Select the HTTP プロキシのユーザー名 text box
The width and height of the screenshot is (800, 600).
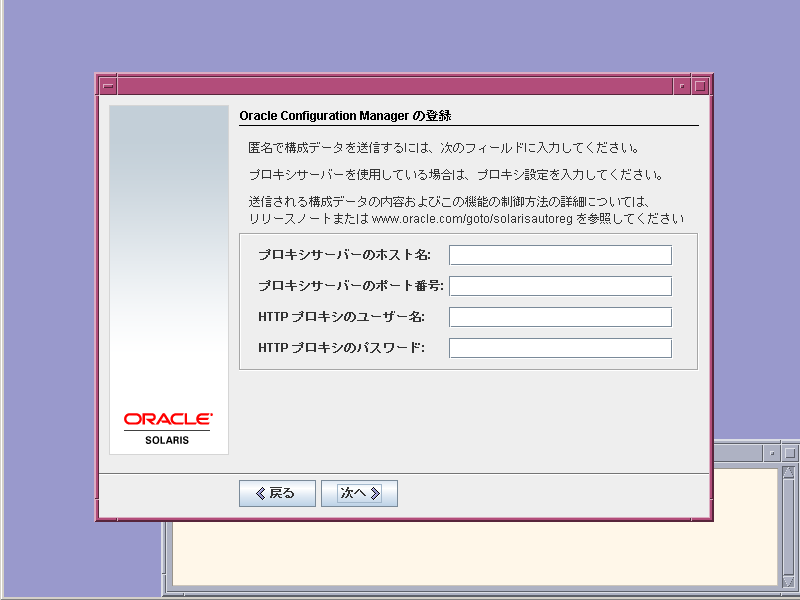click(x=560, y=317)
